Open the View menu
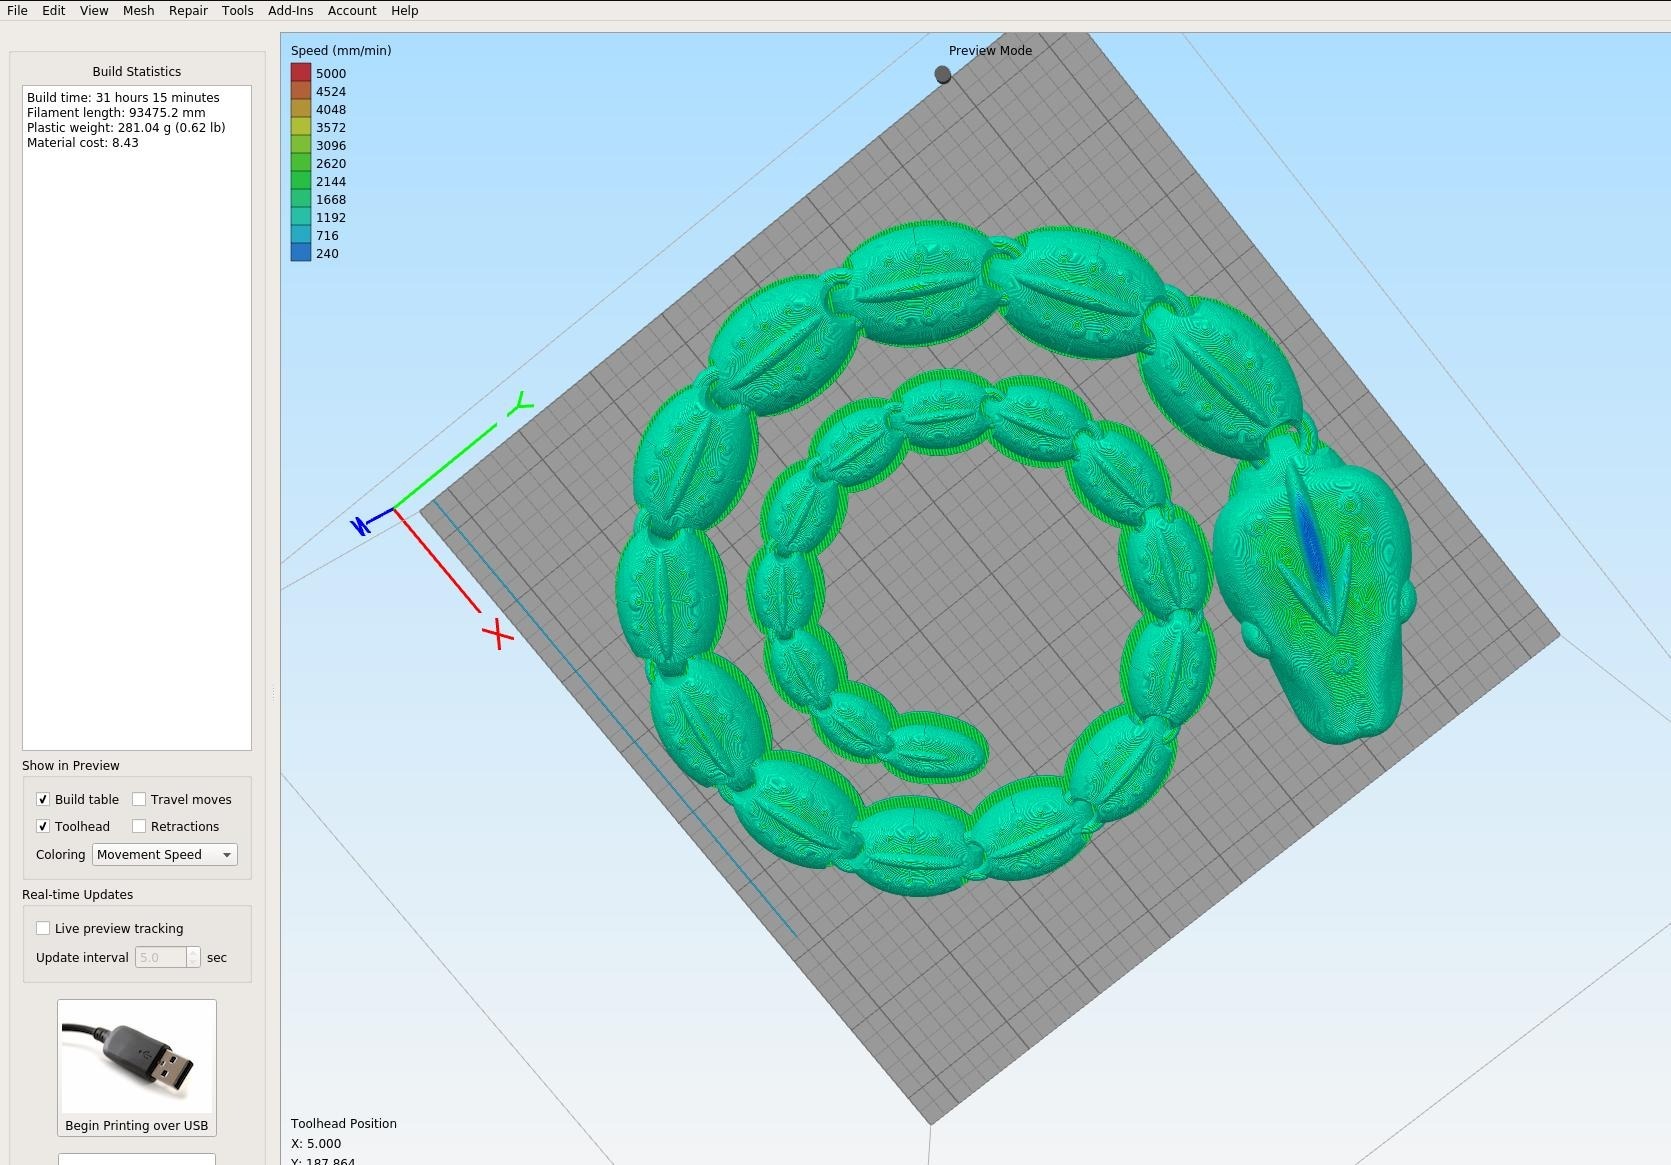The height and width of the screenshot is (1165, 1671). click(x=94, y=10)
